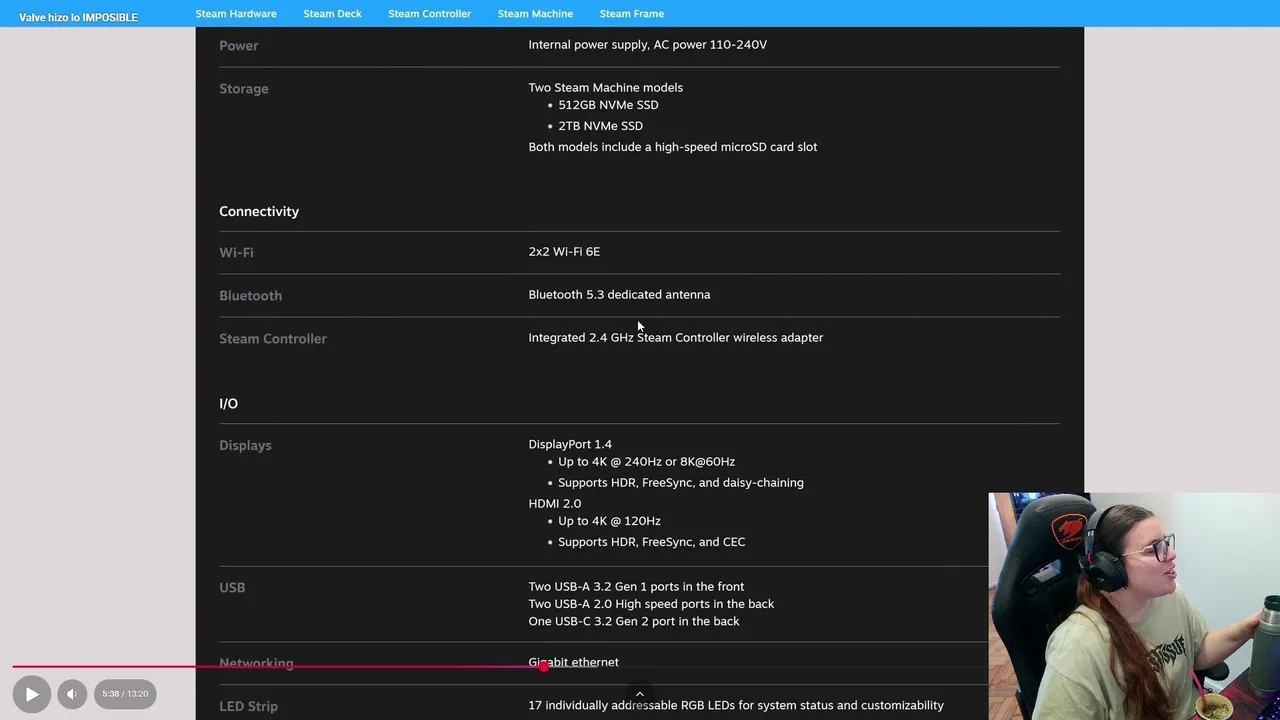Image resolution: width=1280 pixels, height=720 pixels.
Task: Click 'Up to 4K @ 240Hz or 8K@60Hz' bullet
Action: tap(646, 462)
